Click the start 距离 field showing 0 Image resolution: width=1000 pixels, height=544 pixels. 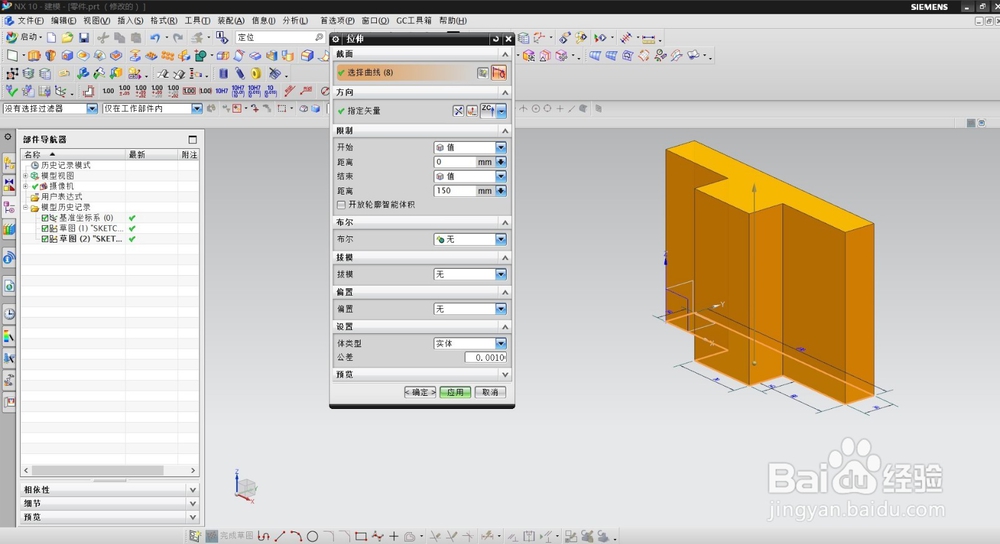(455, 162)
